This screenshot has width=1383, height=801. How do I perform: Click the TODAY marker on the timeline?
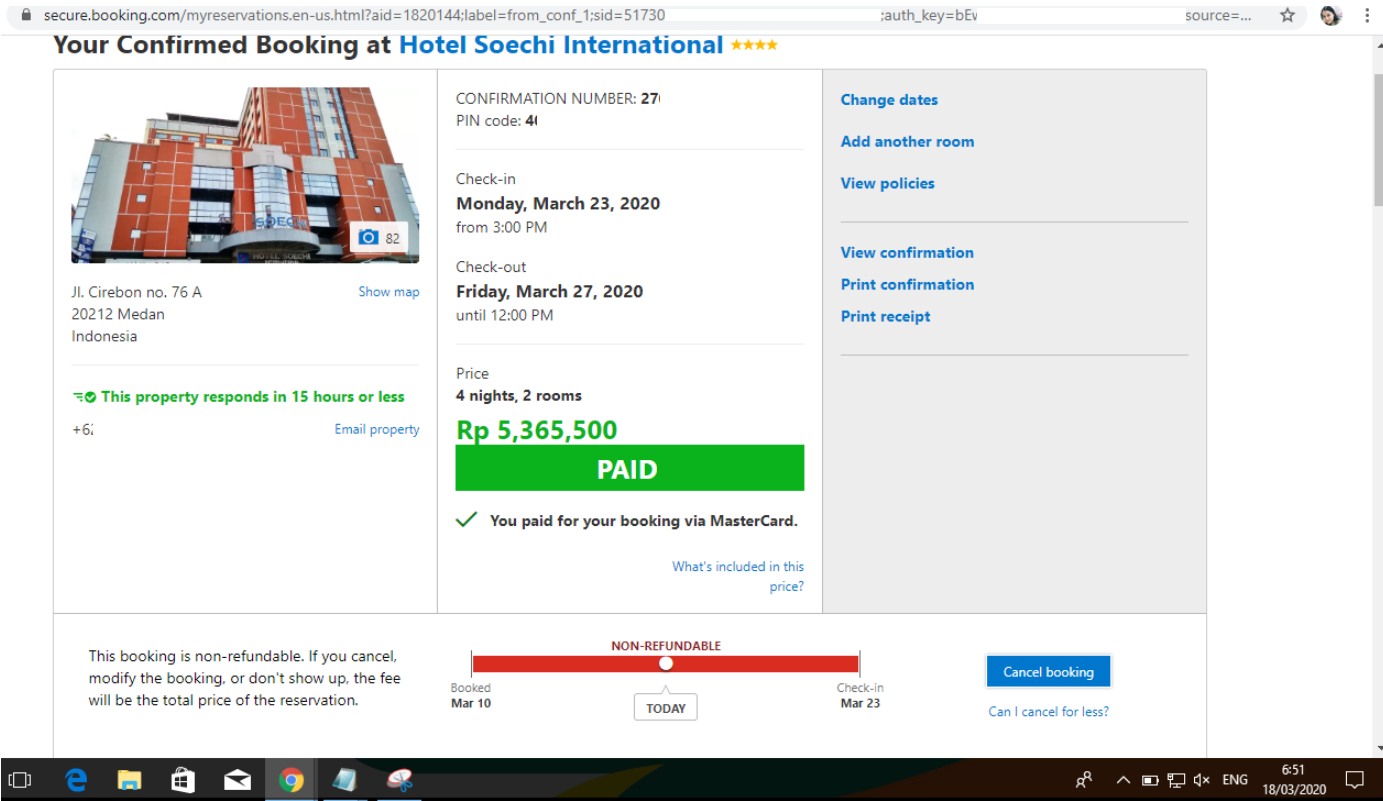[666, 708]
